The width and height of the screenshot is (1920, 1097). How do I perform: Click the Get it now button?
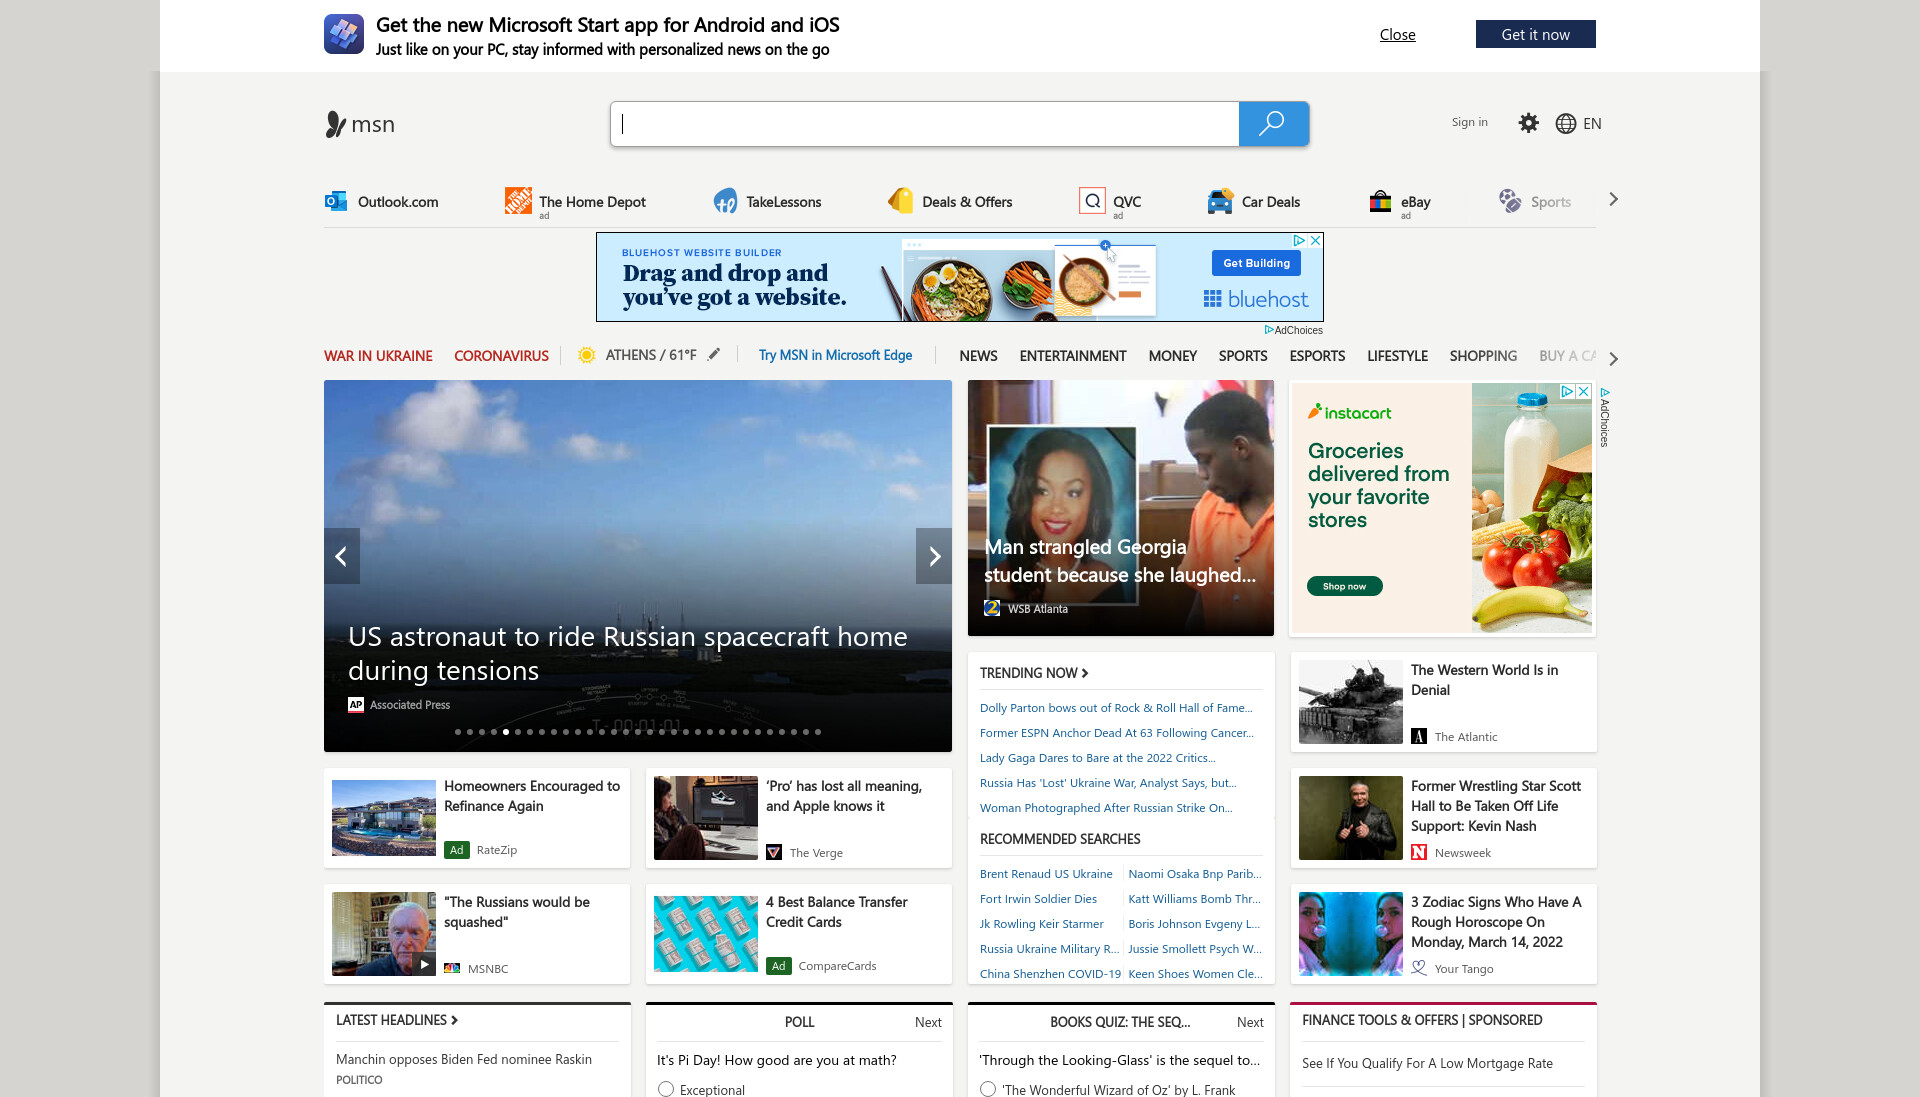(1535, 34)
